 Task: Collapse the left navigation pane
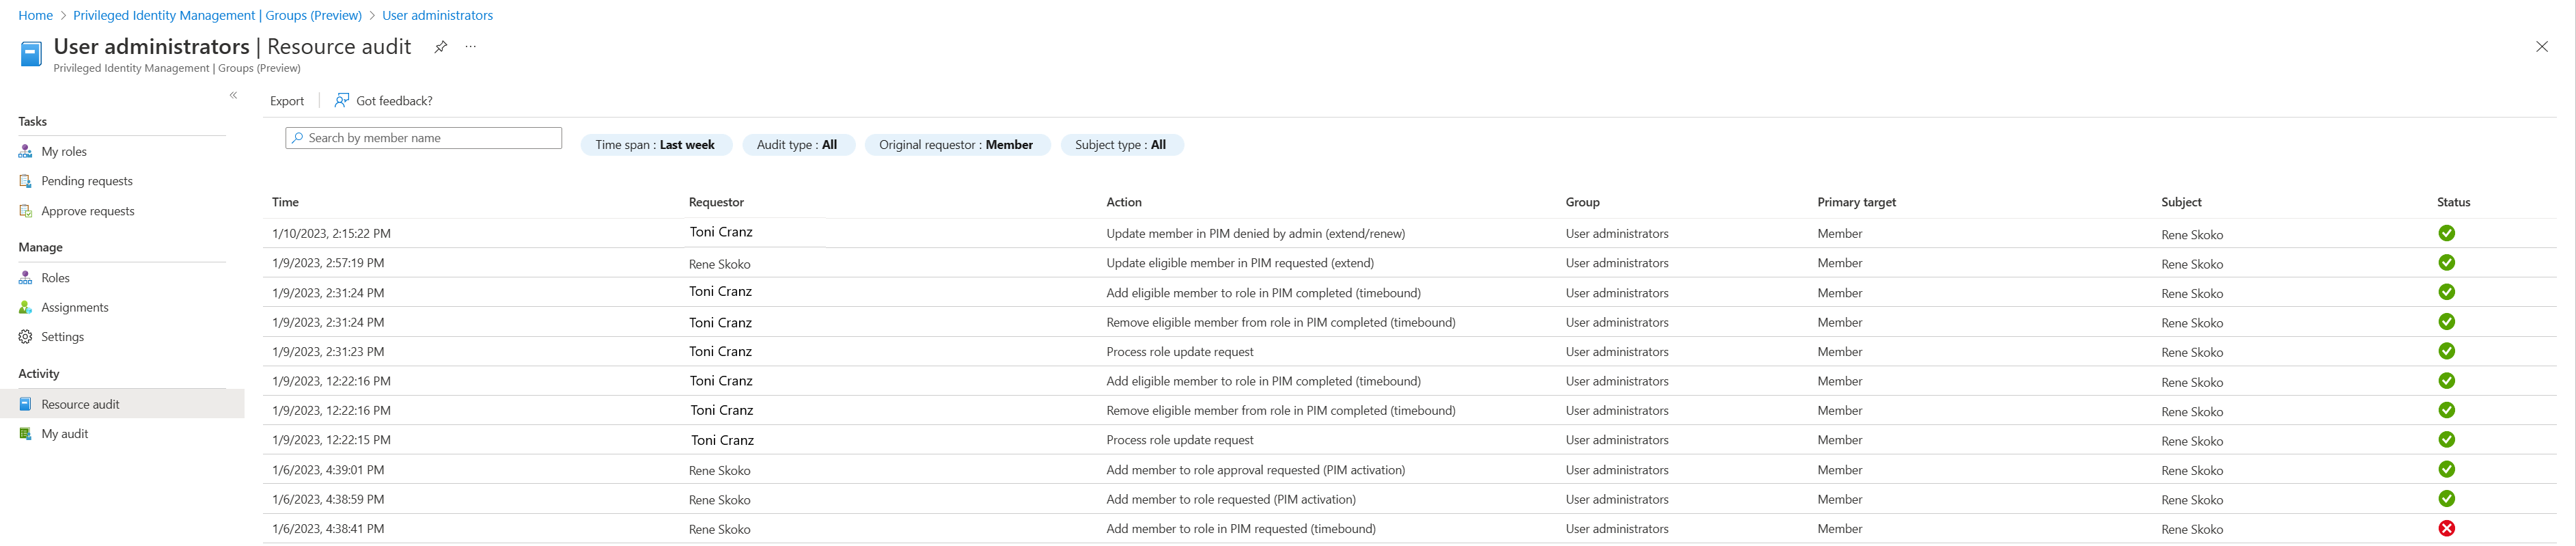[234, 96]
